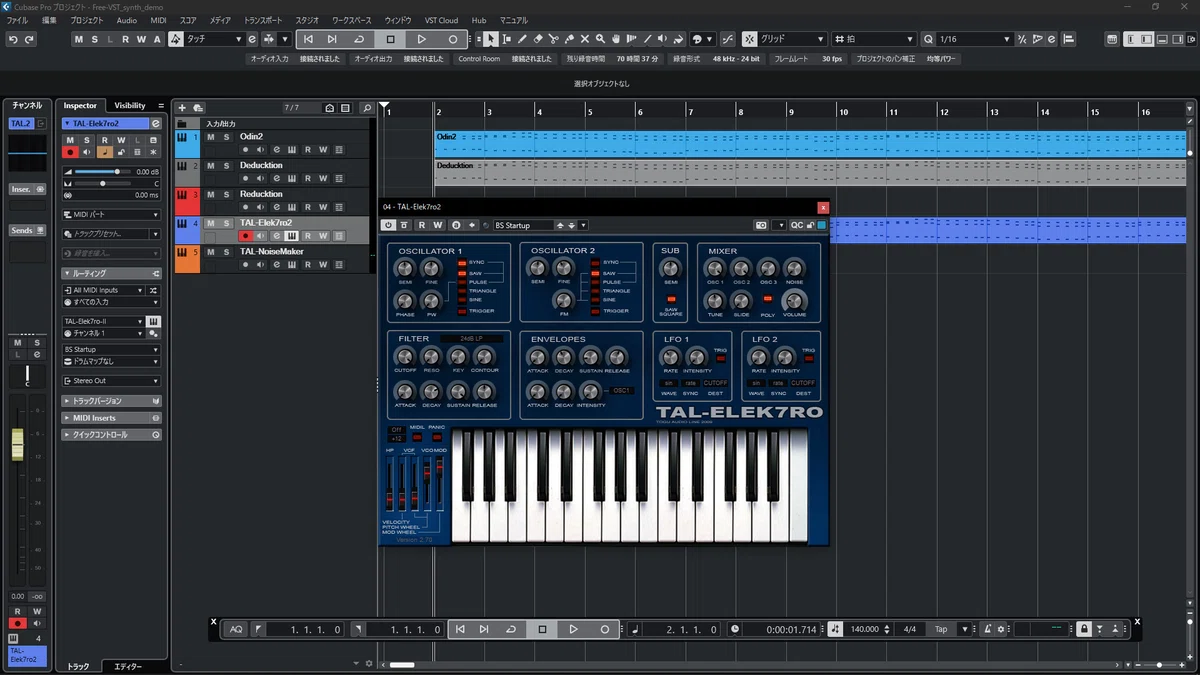Open the ファイル menu

(17, 20)
